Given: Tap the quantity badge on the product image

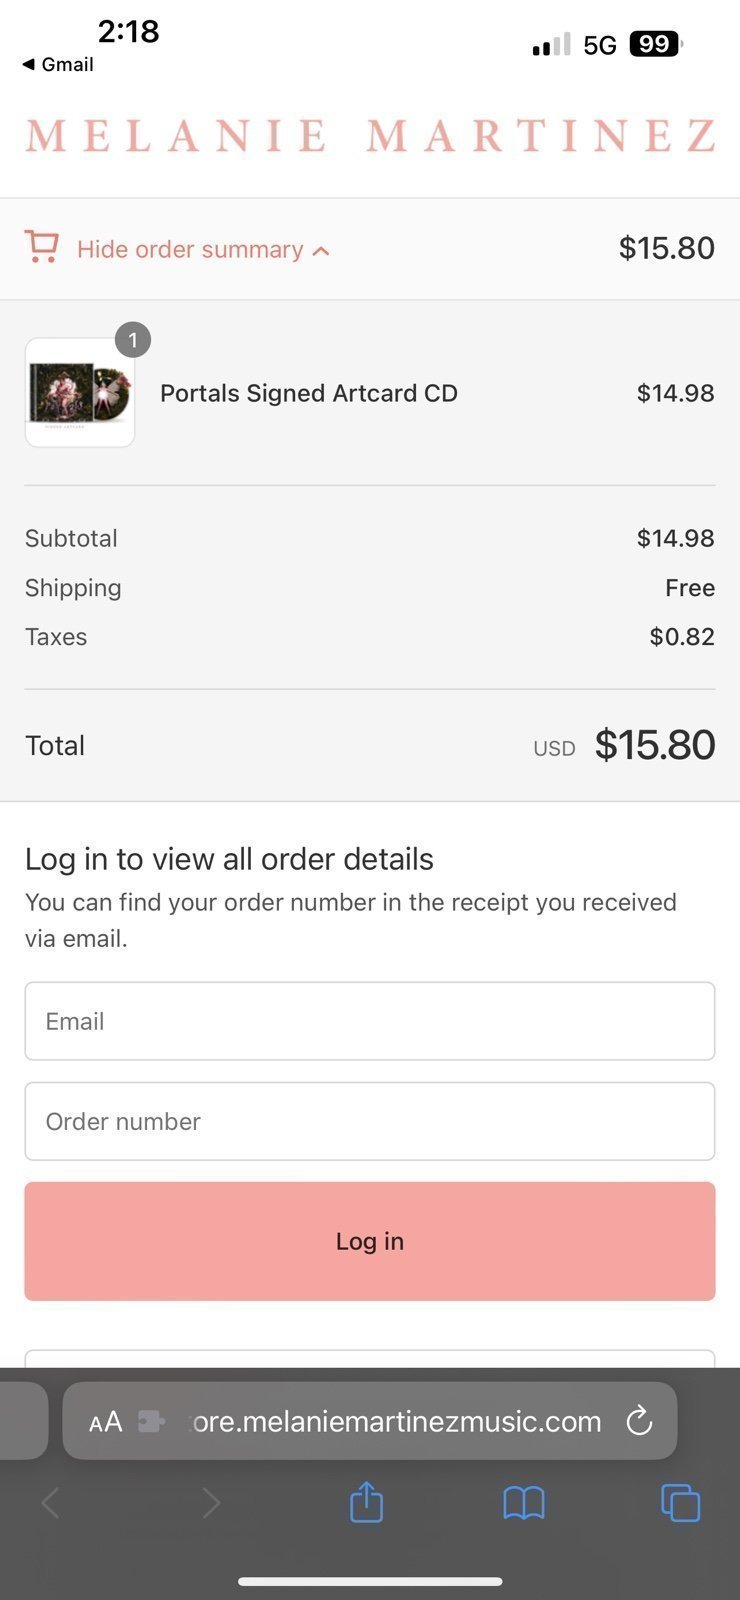Looking at the screenshot, I should click(x=133, y=340).
